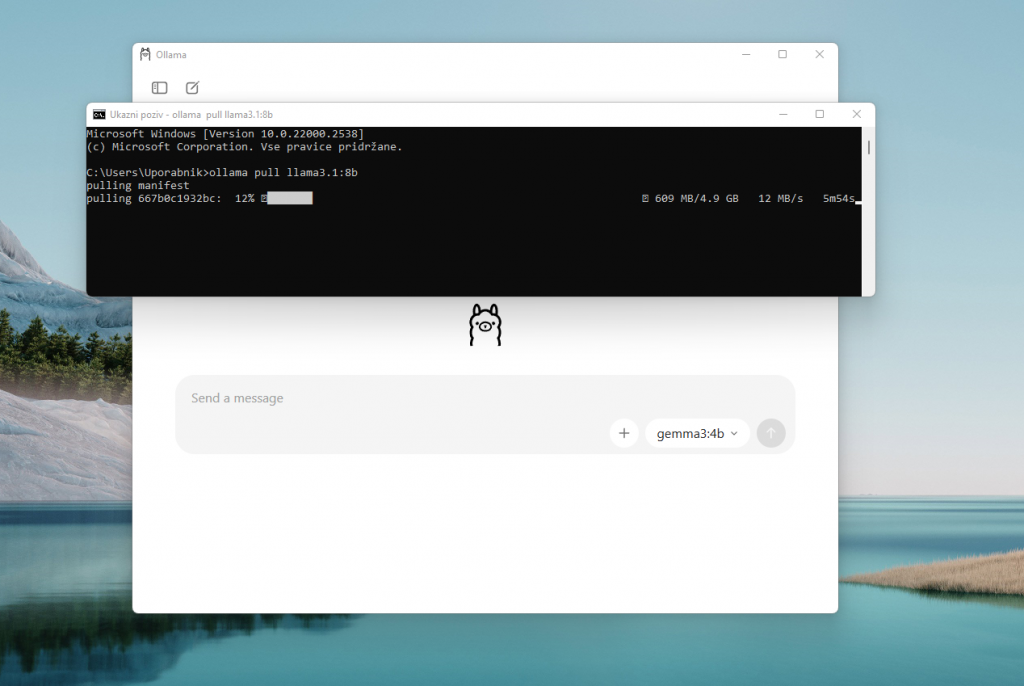Minimize the Command Prompt window
The width and height of the screenshot is (1024, 686).
pyautogui.click(x=782, y=114)
